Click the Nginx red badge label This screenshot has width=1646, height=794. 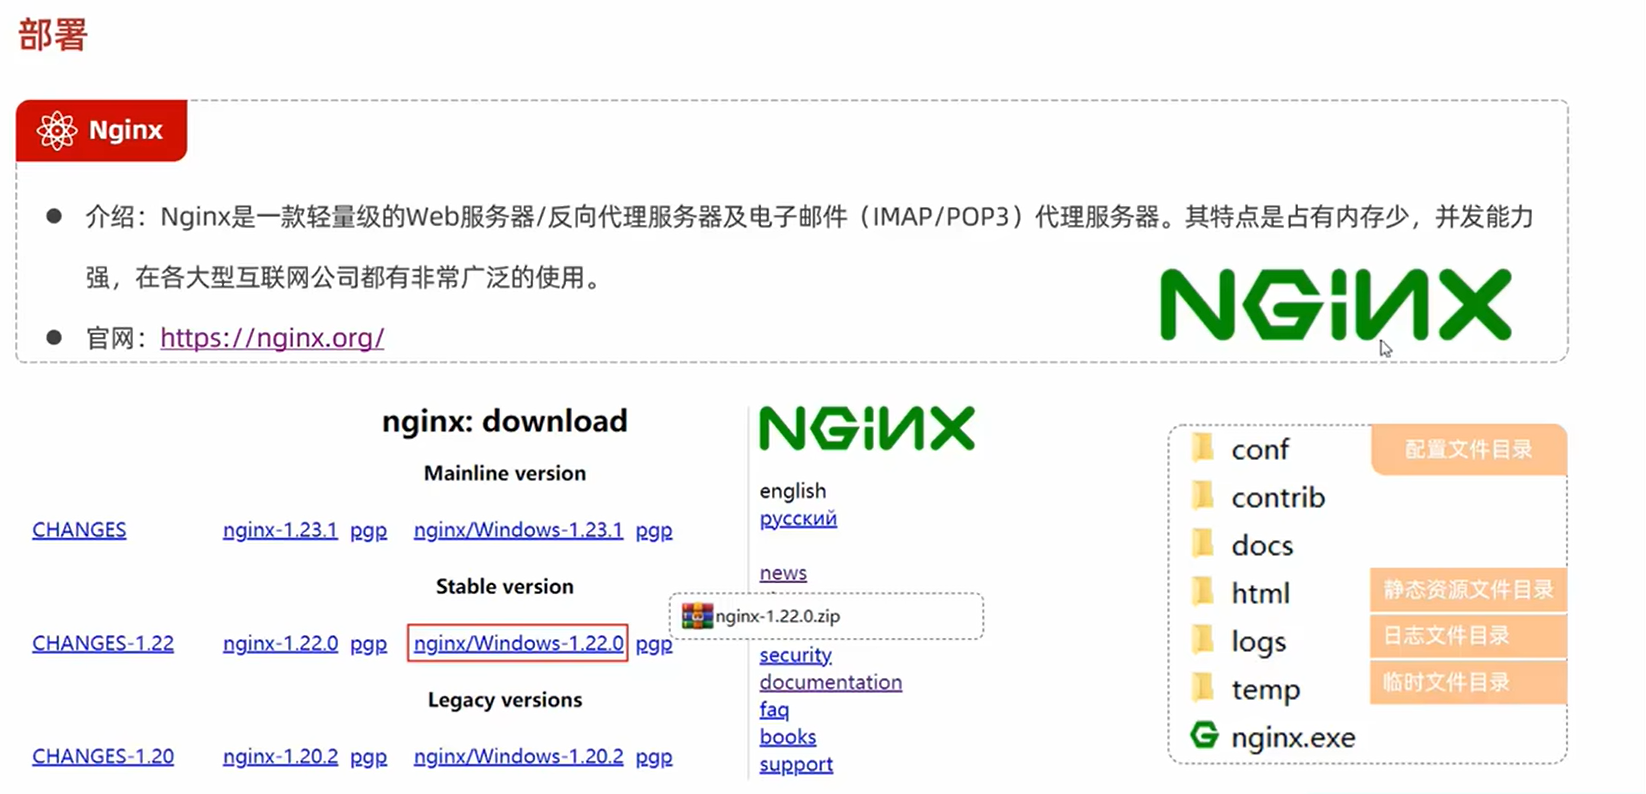(101, 131)
